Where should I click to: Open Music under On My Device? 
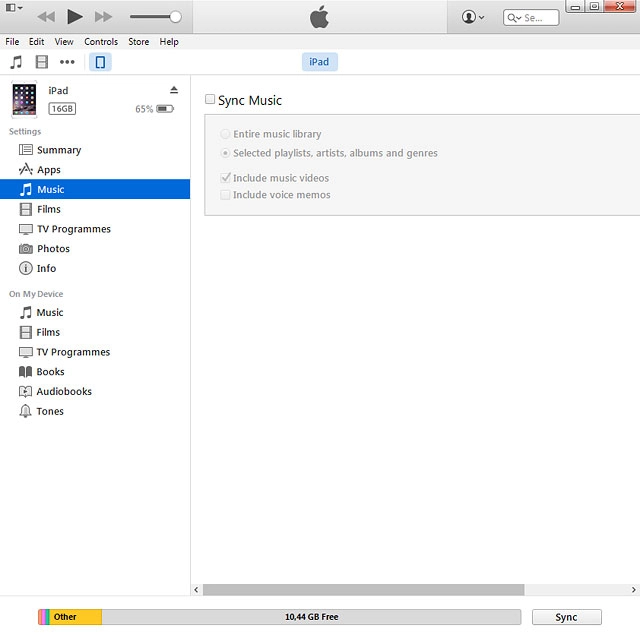click(x=95, y=312)
